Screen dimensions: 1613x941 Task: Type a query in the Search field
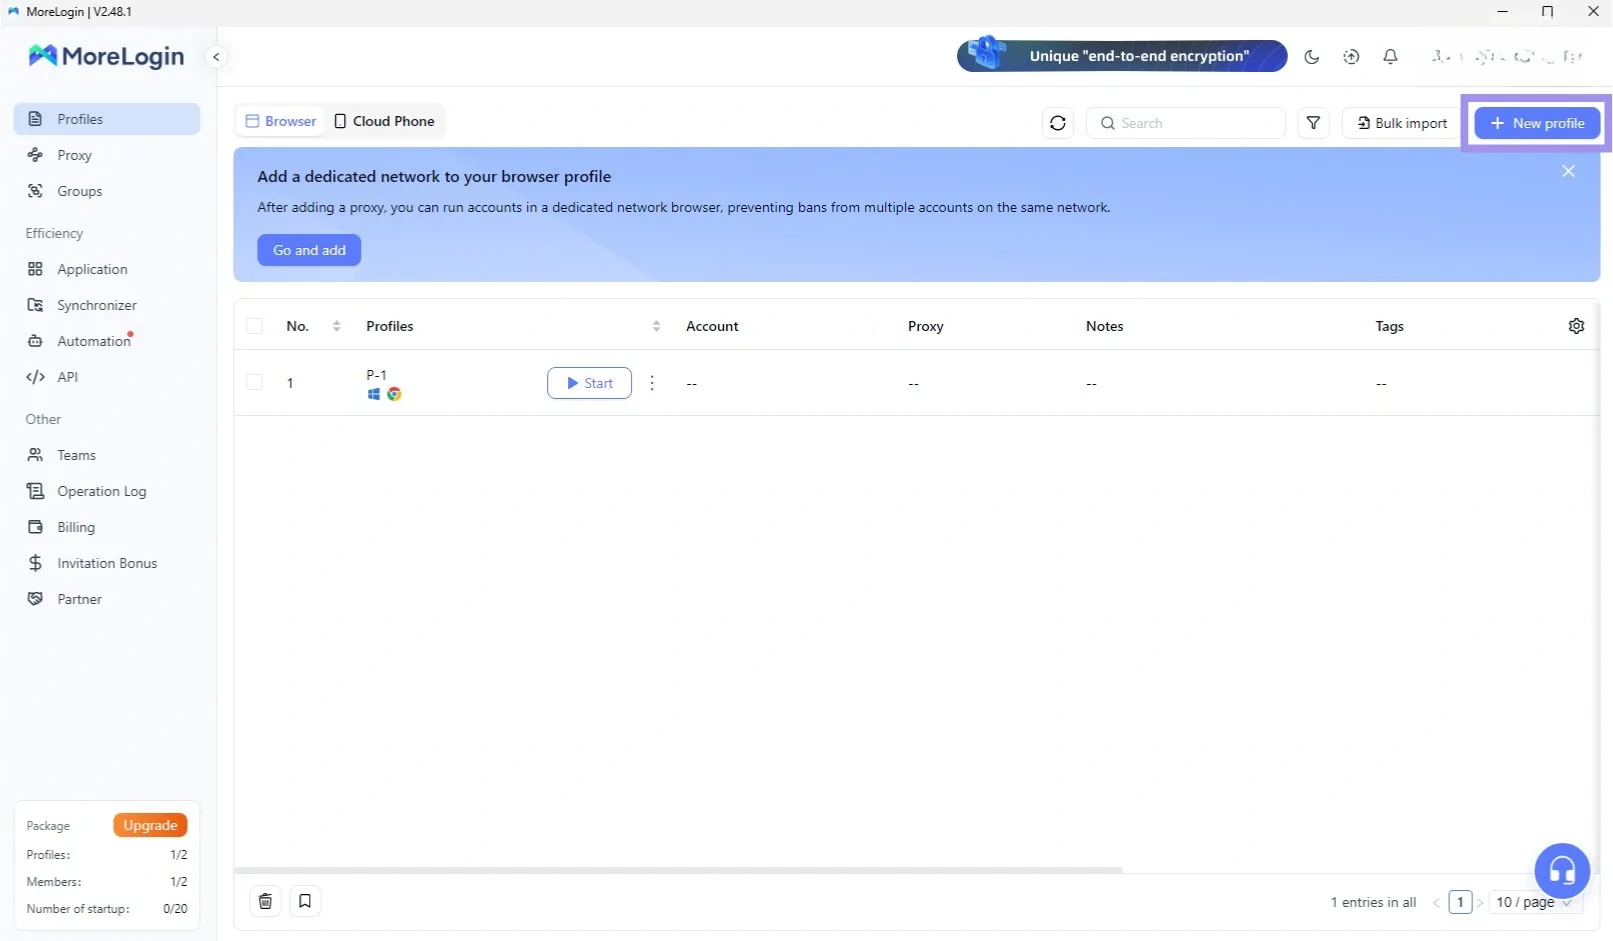click(x=1185, y=122)
